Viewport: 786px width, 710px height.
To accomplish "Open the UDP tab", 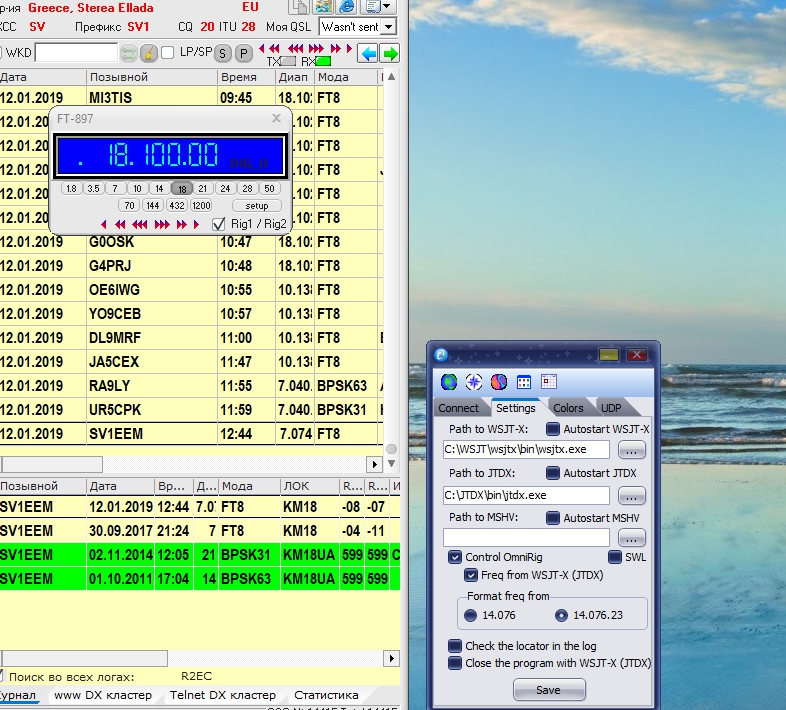I will [x=610, y=408].
